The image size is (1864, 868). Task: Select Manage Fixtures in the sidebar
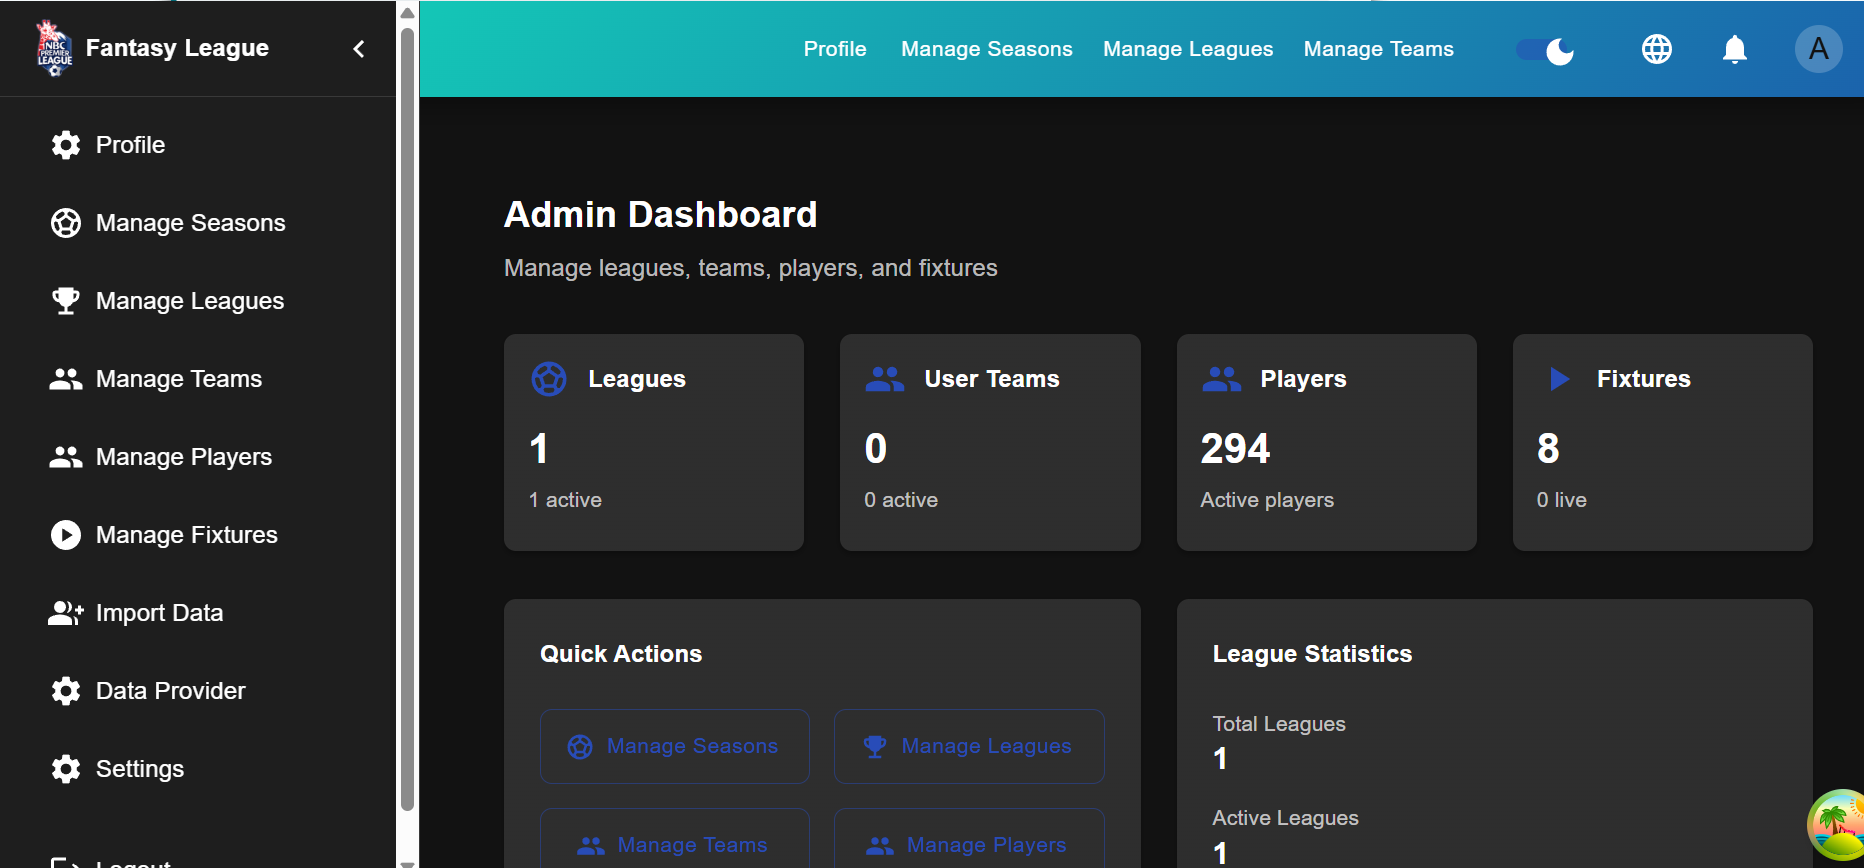(198, 535)
